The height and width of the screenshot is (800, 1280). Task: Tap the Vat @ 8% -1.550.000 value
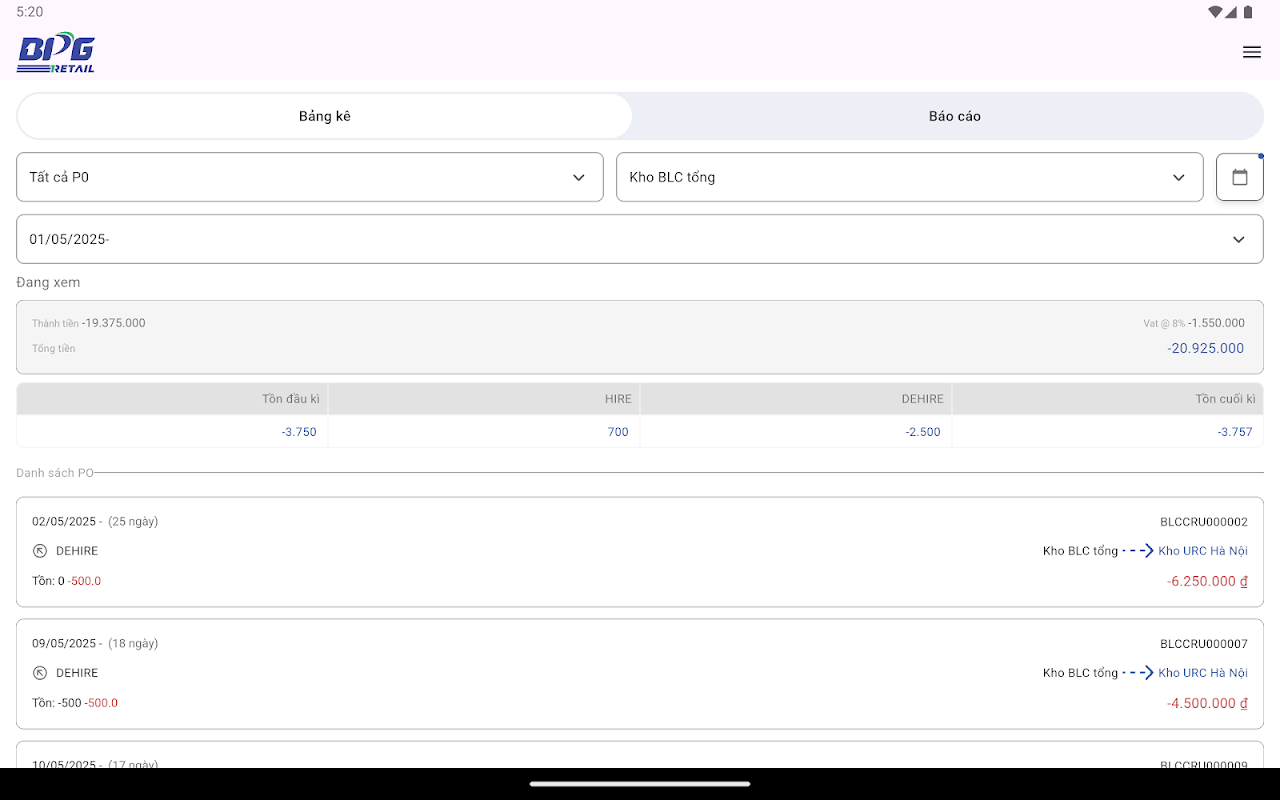click(x=1216, y=323)
